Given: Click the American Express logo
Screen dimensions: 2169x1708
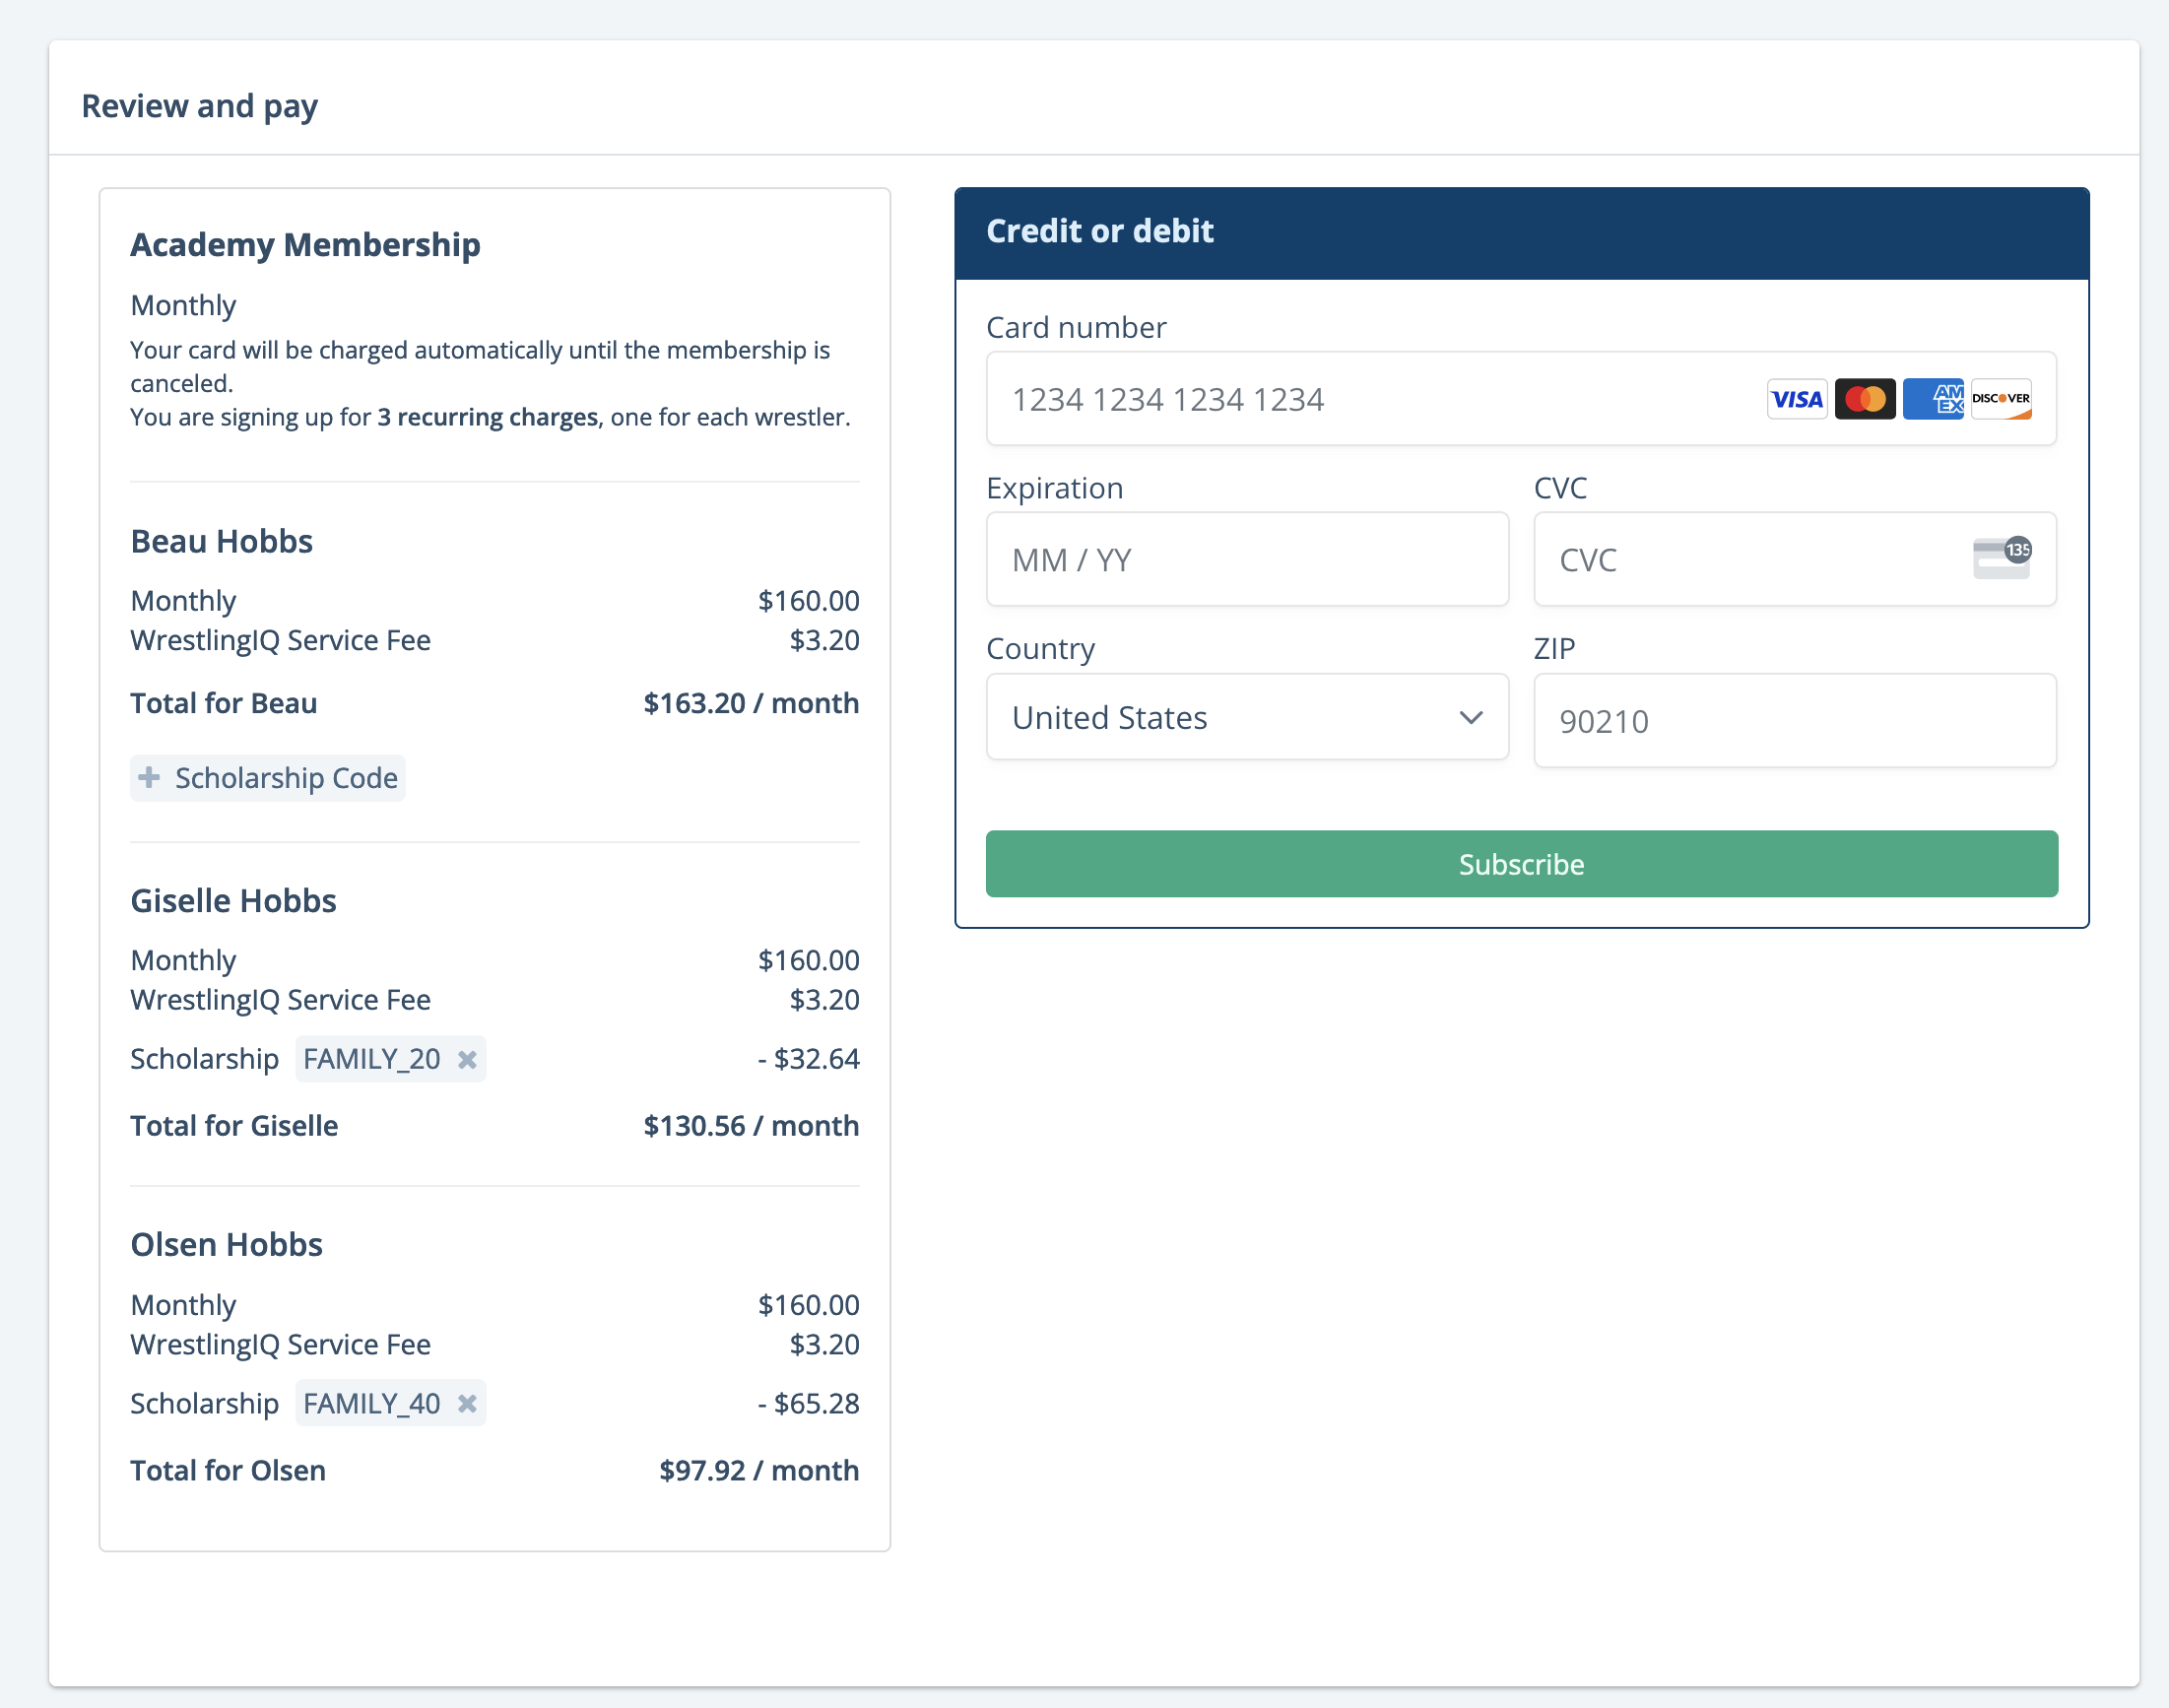Looking at the screenshot, I should (x=1932, y=399).
